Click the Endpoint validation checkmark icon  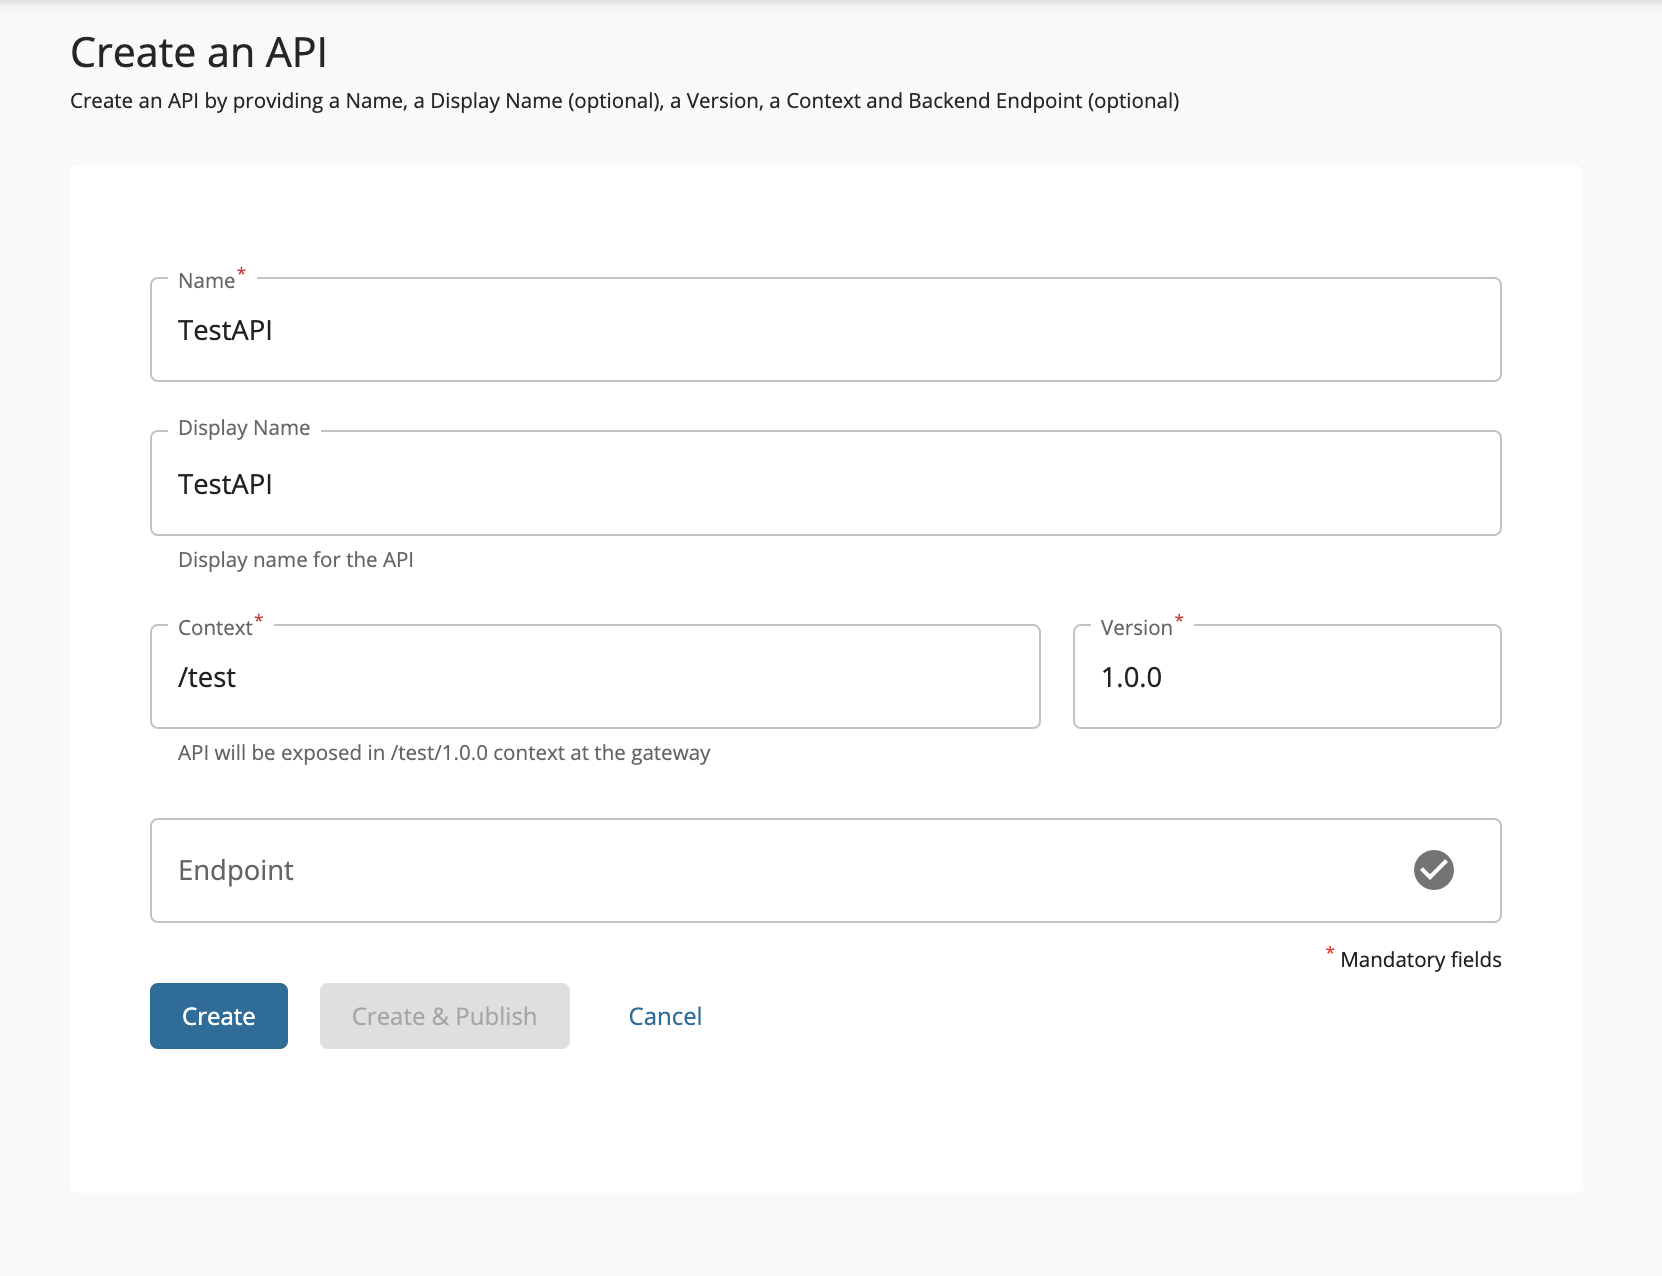[x=1434, y=870]
